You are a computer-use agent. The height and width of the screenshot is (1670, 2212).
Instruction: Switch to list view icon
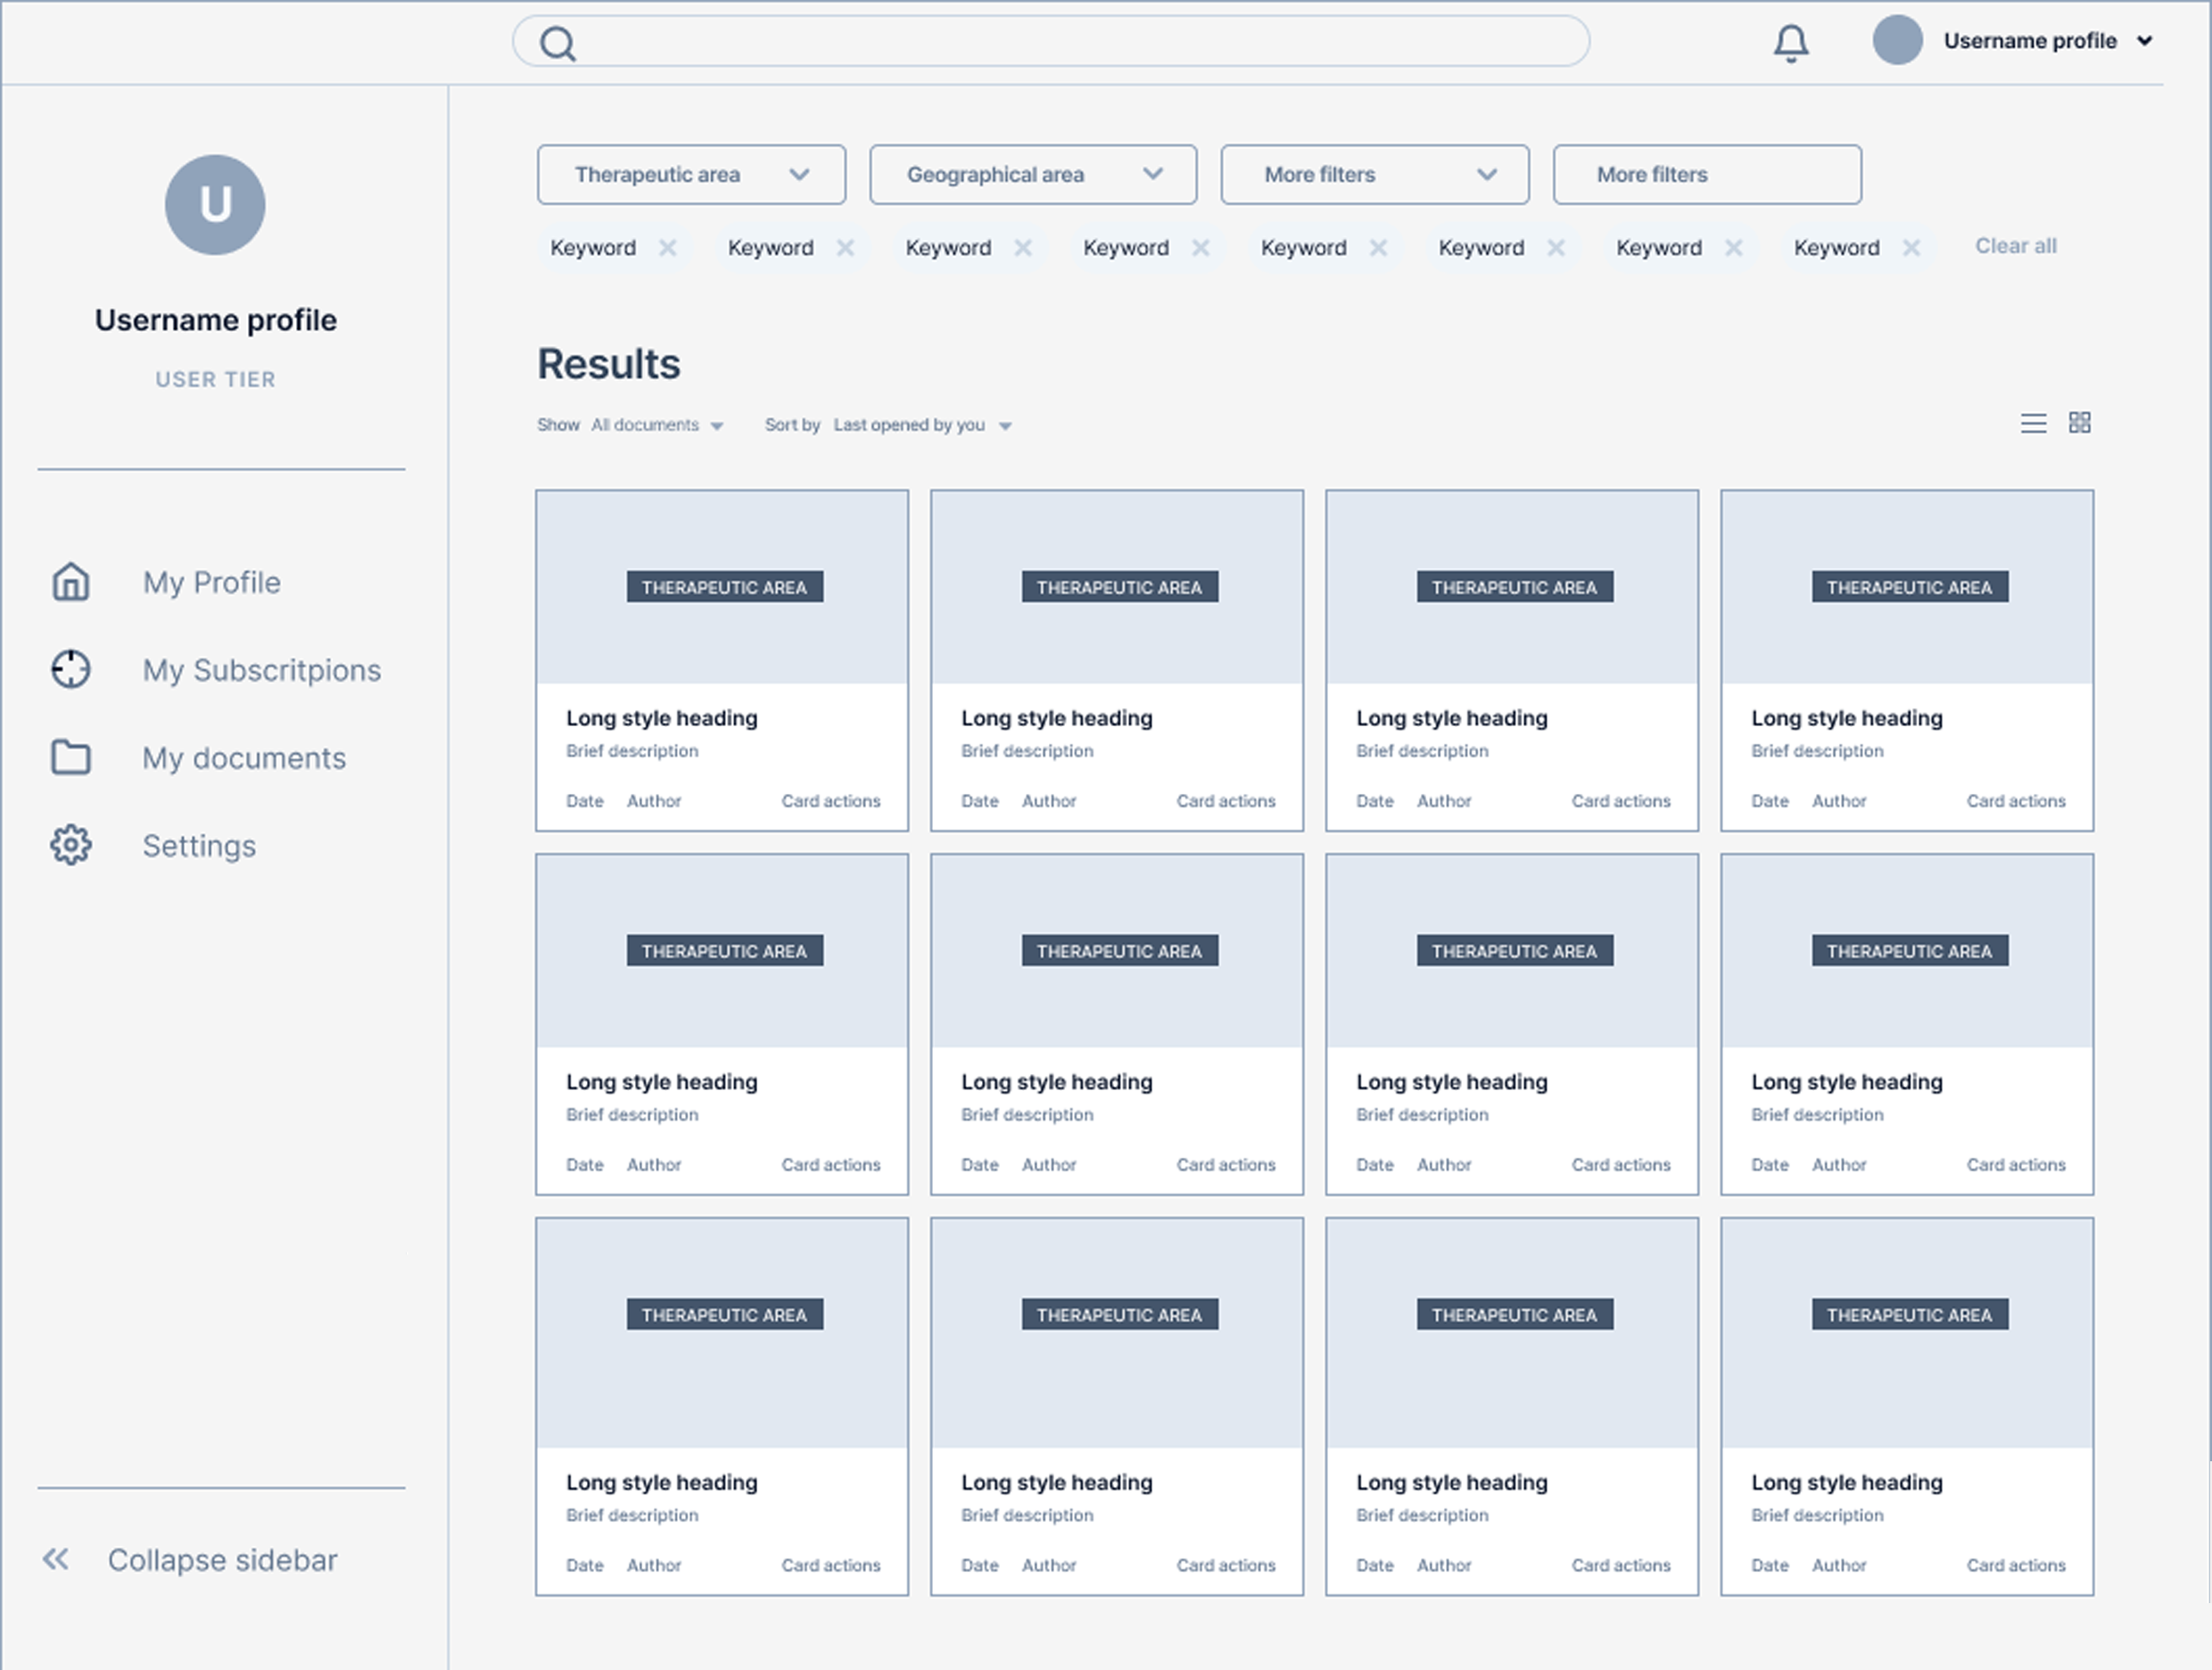(x=2033, y=423)
